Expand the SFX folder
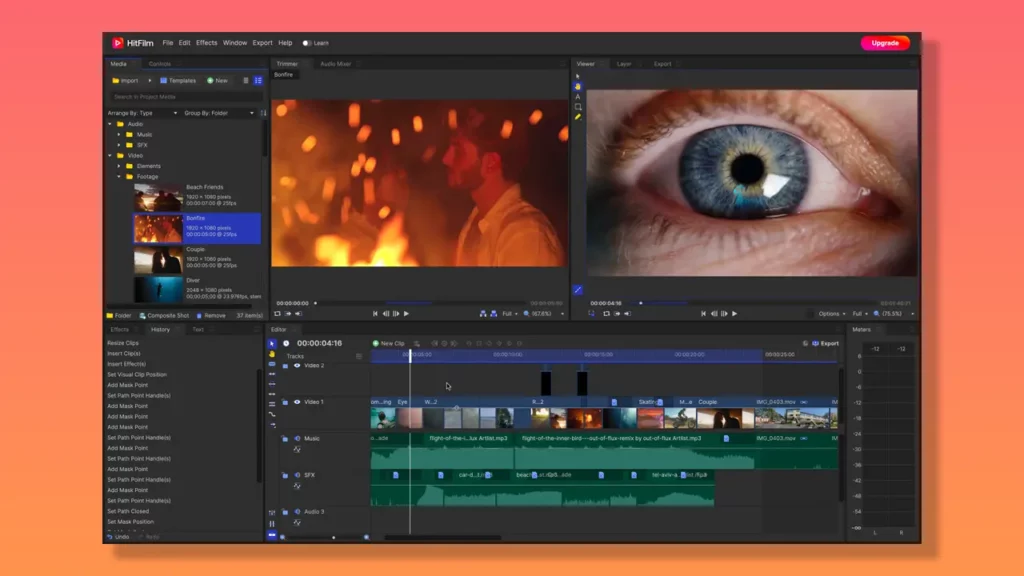This screenshot has height=576, width=1024. (x=119, y=145)
